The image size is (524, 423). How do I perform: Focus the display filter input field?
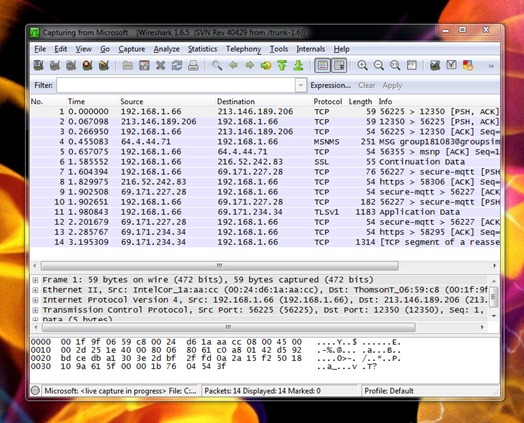tap(176, 86)
